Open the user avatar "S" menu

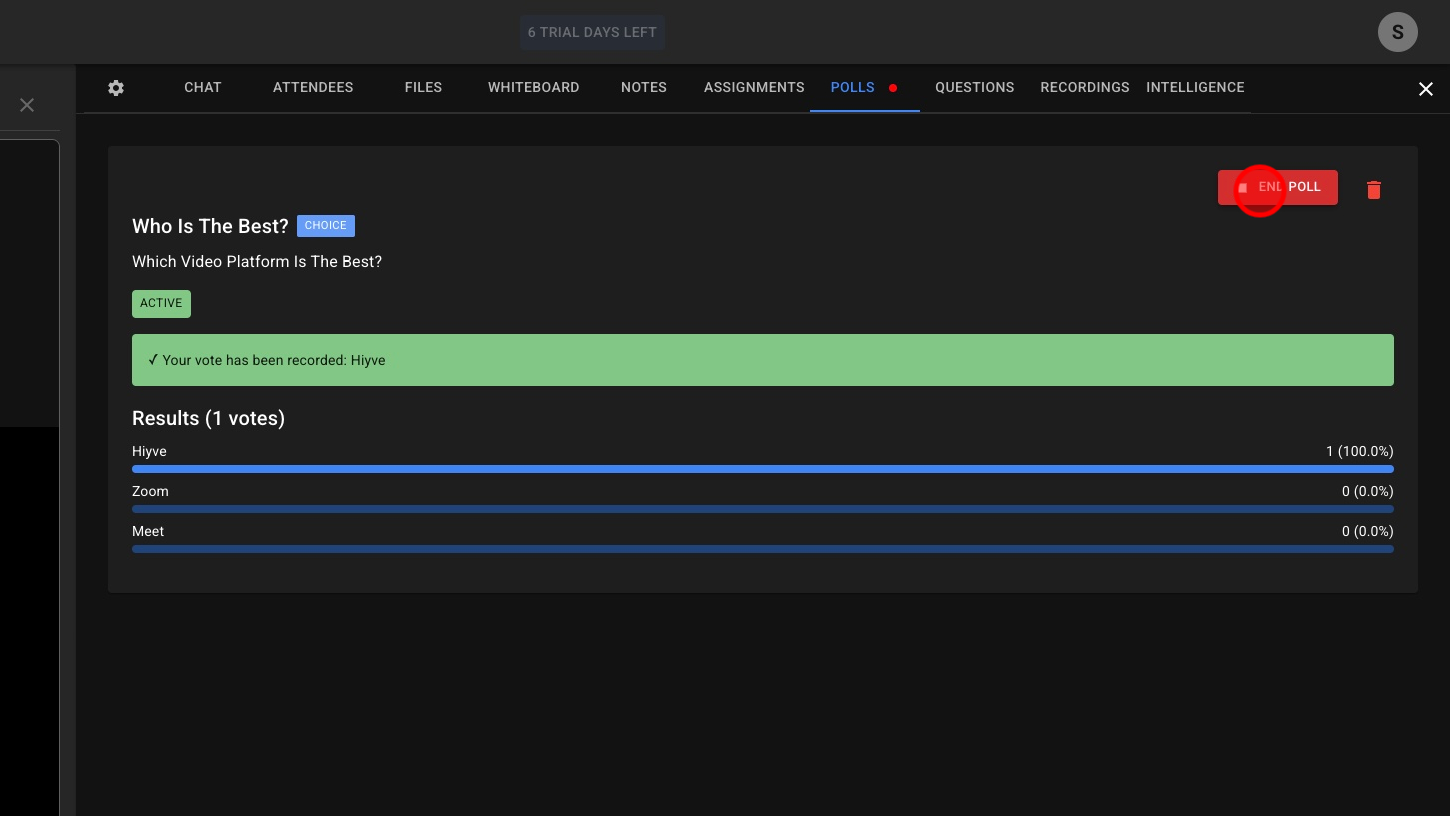[x=1397, y=32]
